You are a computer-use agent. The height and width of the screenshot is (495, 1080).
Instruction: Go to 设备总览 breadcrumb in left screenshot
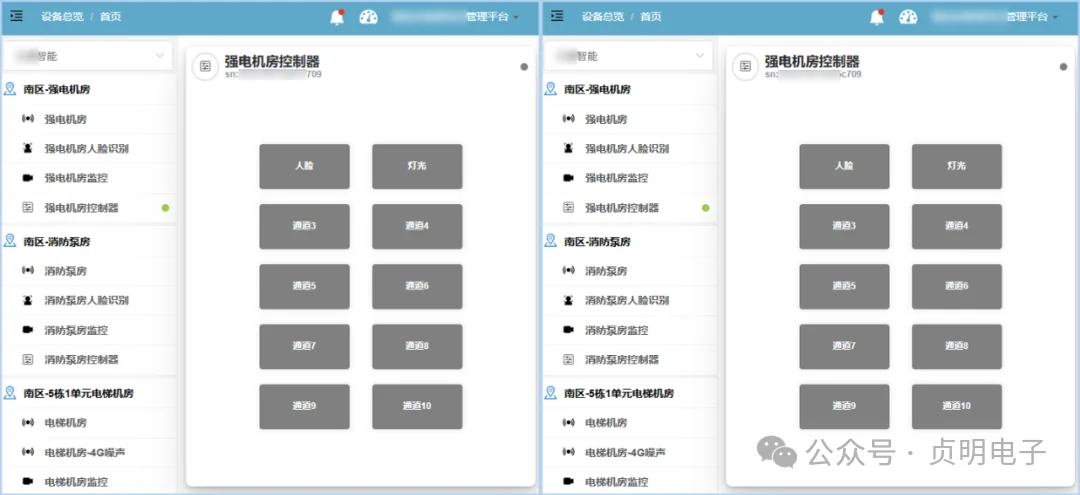(x=61, y=17)
